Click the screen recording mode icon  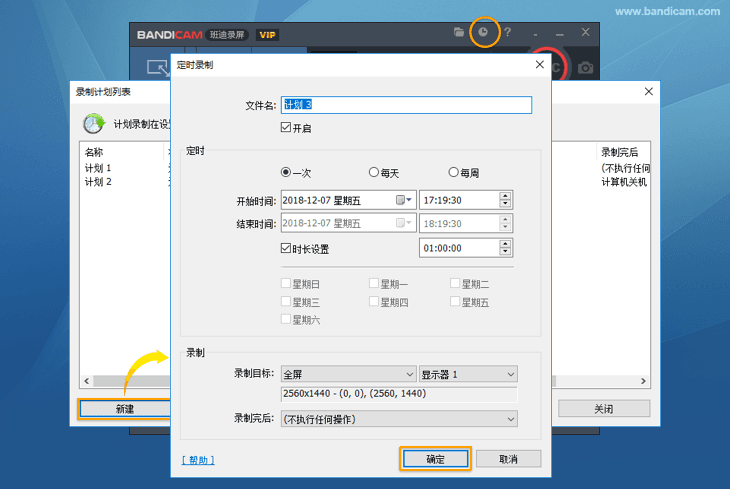157,68
